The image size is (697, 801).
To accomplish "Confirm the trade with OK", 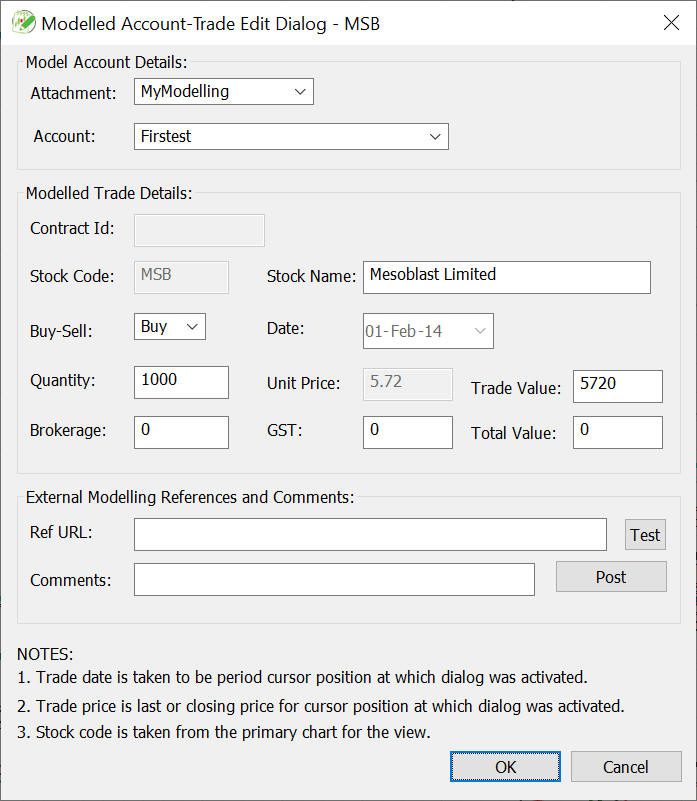I will coord(505,766).
